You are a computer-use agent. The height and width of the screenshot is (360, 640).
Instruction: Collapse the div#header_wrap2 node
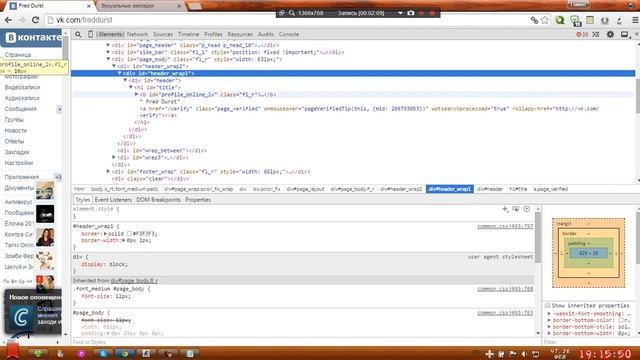coord(114,66)
